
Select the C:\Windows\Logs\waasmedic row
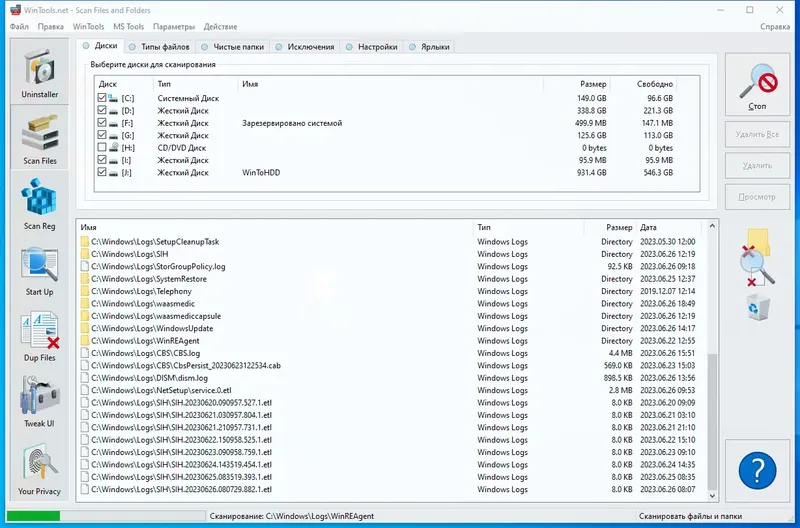coord(392,304)
